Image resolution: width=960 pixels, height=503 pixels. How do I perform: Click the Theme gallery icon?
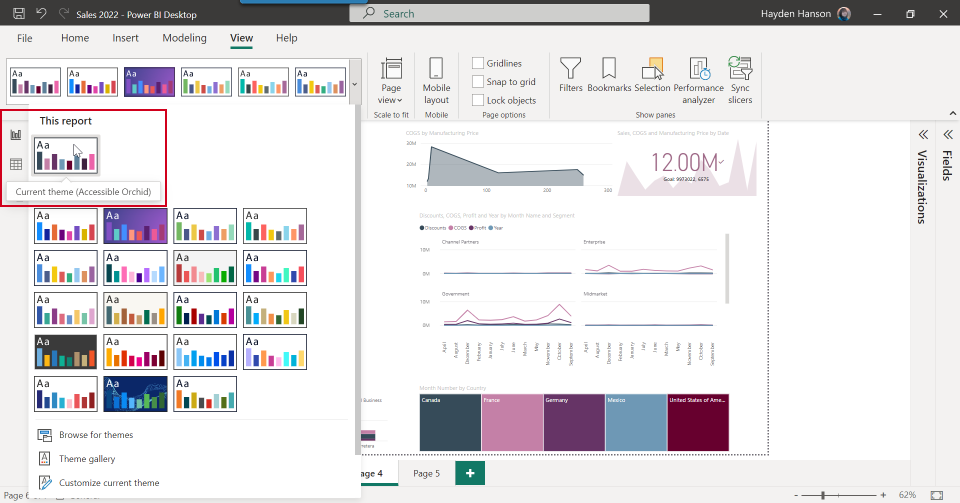click(x=45, y=459)
